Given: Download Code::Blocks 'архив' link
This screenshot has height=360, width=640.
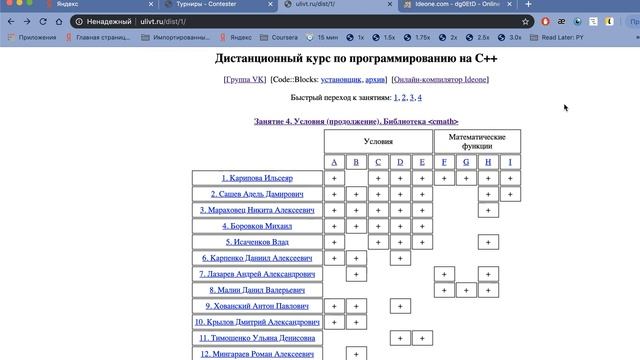Looking at the screenshot, I should click(375, 79).
